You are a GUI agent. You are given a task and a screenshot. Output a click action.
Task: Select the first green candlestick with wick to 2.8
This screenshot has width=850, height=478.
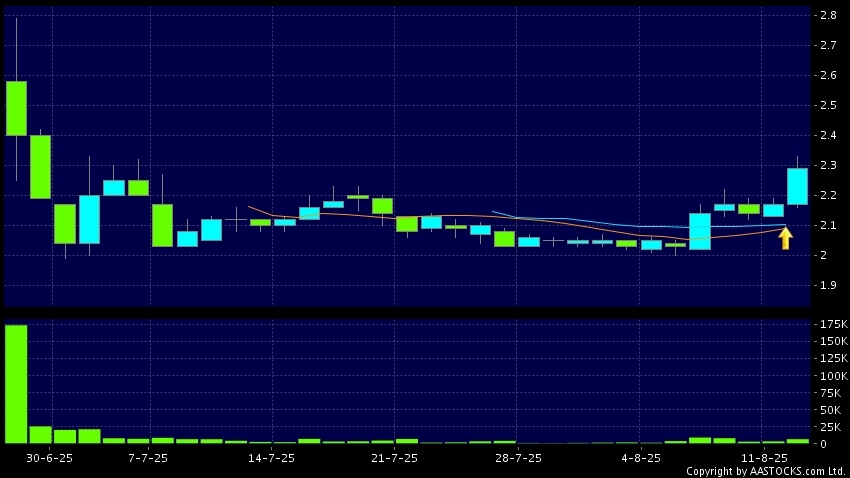click(16, 108)
